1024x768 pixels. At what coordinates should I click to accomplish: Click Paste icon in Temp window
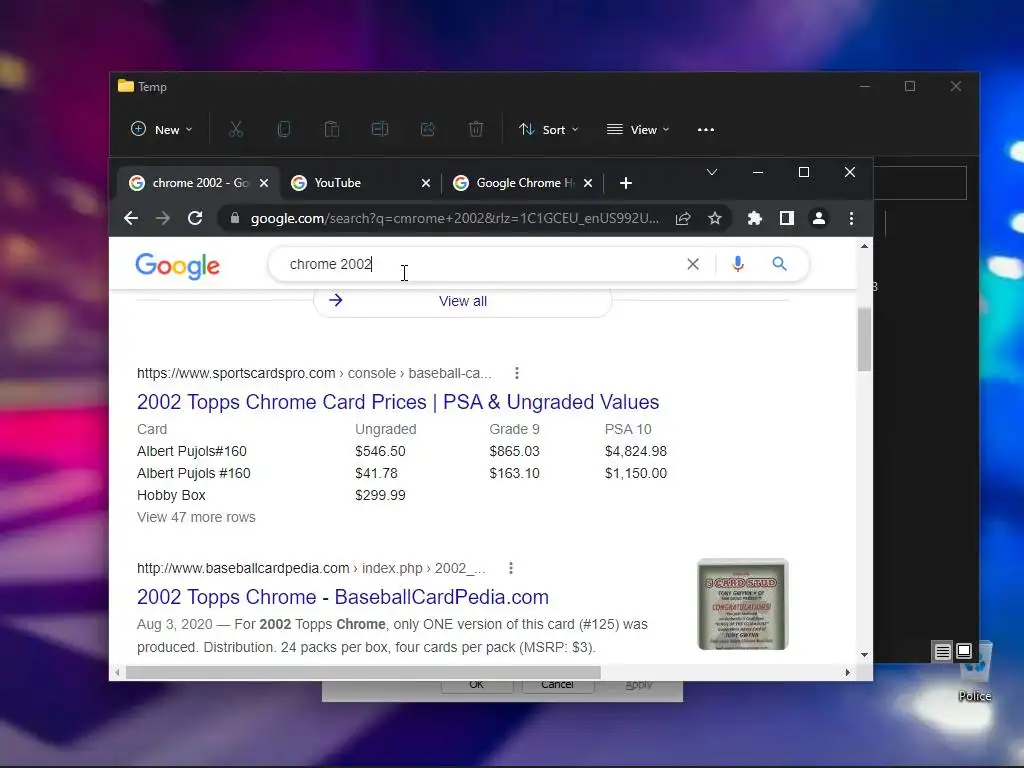point(332,129)
